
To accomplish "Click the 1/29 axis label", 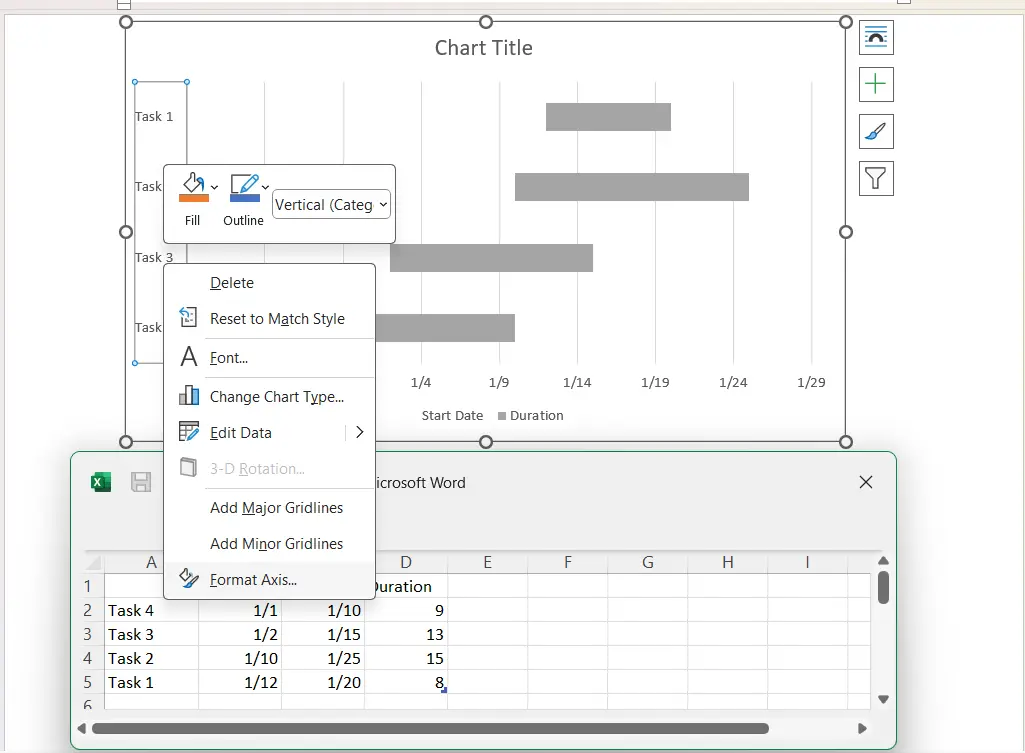I will pyautogui.click(x=811, y=382).
